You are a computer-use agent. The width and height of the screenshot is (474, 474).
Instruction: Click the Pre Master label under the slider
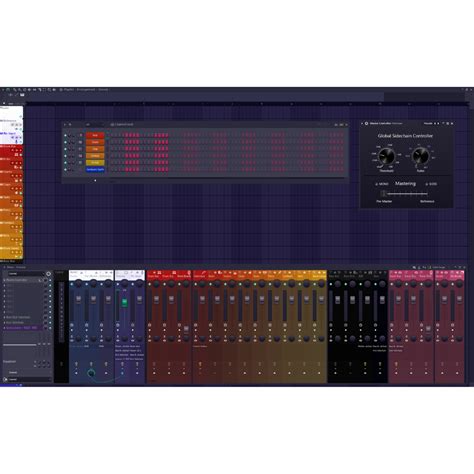(384, 201)
